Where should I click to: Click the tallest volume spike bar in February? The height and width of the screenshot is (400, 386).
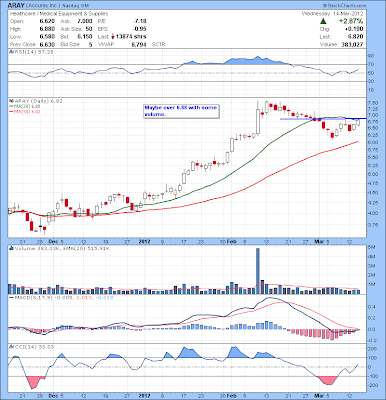coord(257,271)
